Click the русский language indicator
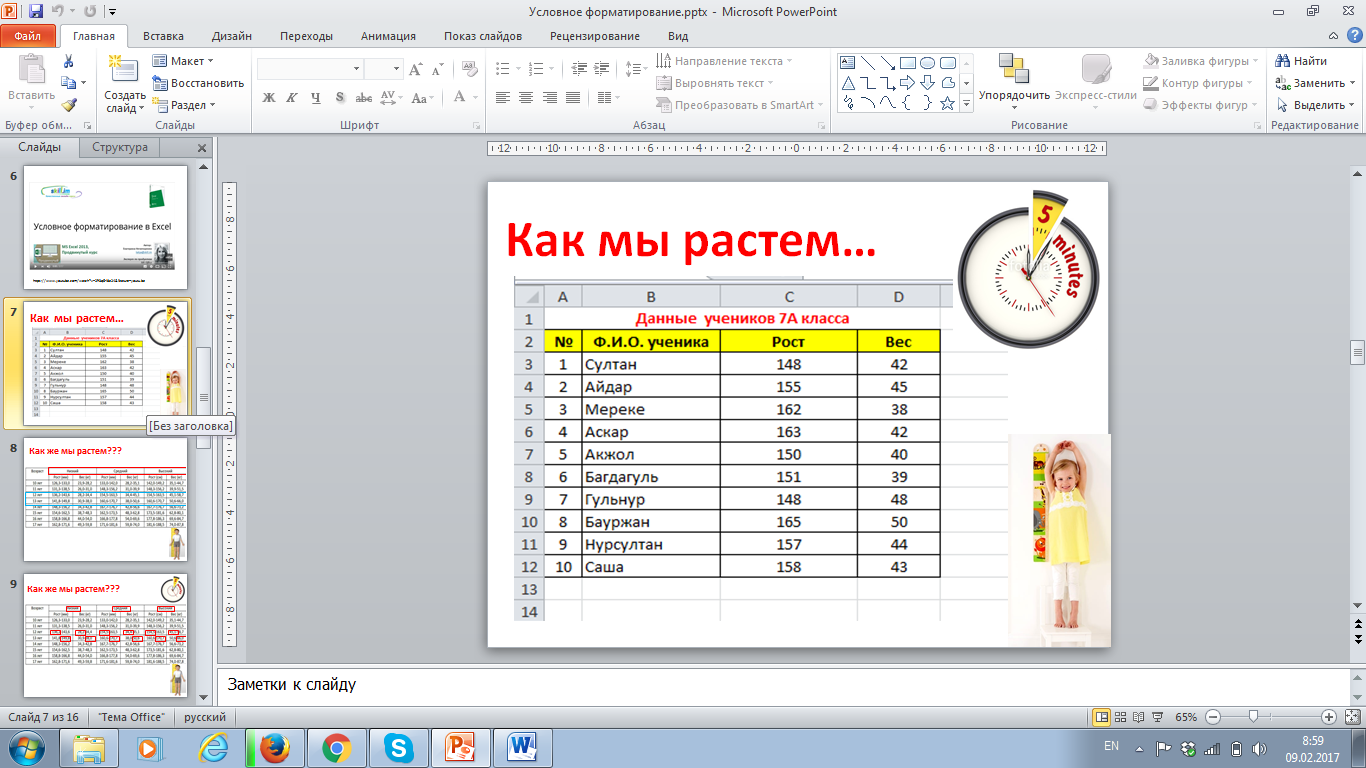This screenshot has width=1366, height=768. pos(205,717)
